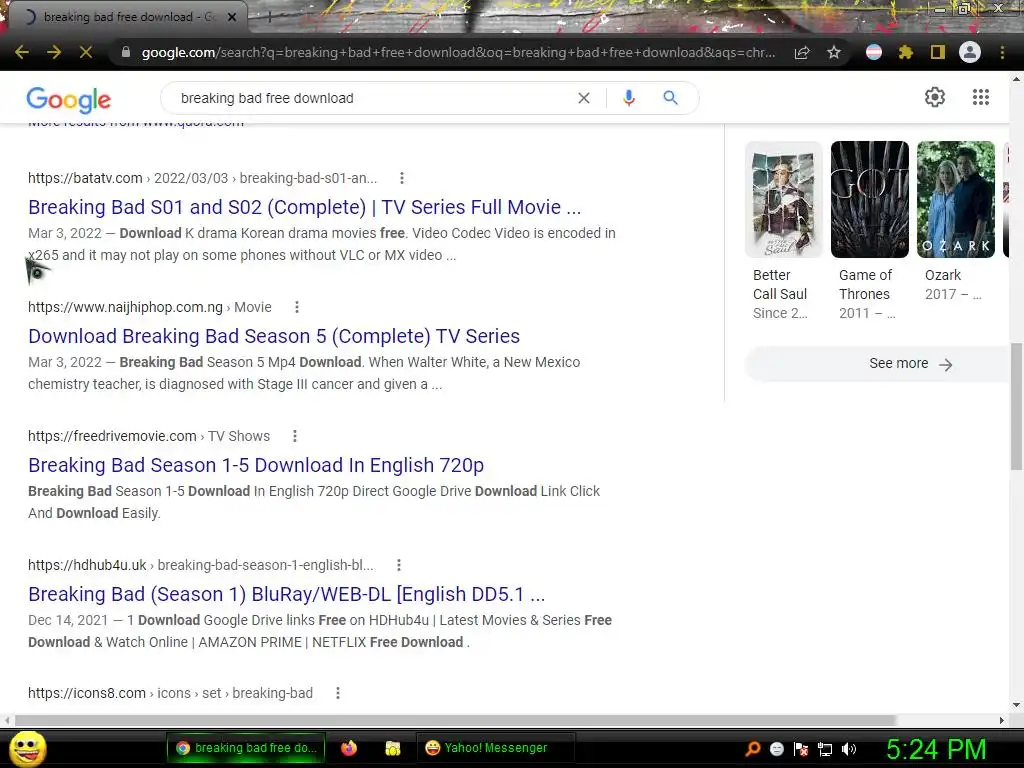Clear the search query text
The image size is (1024, 768).
coord(584,98)
